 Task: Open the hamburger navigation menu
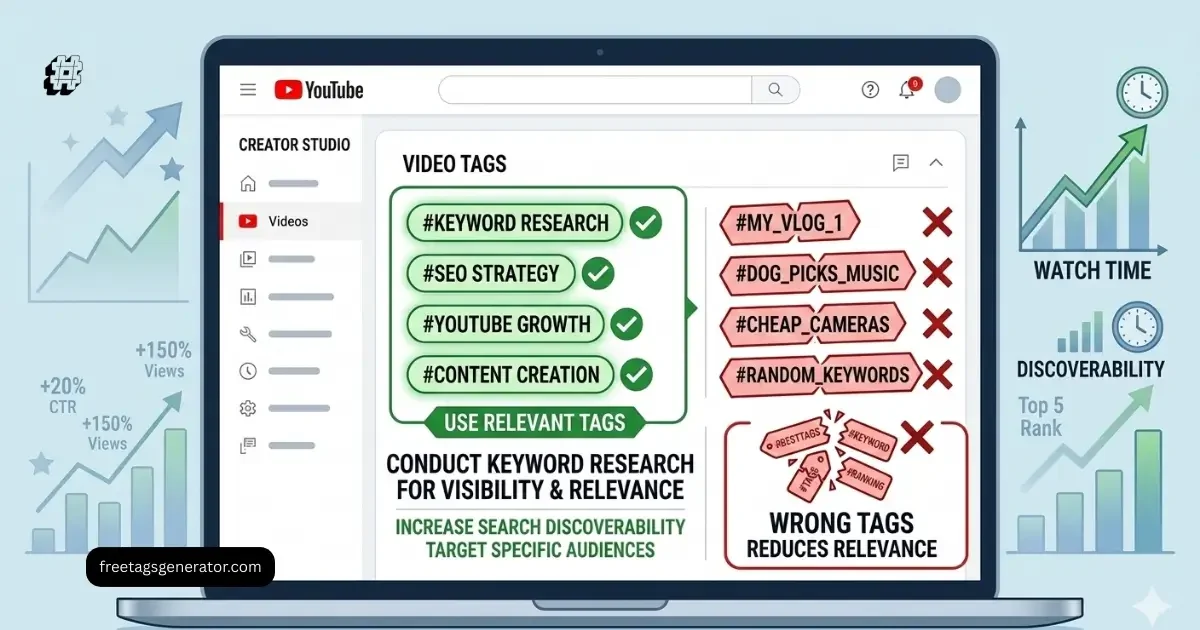pos(247,89)
